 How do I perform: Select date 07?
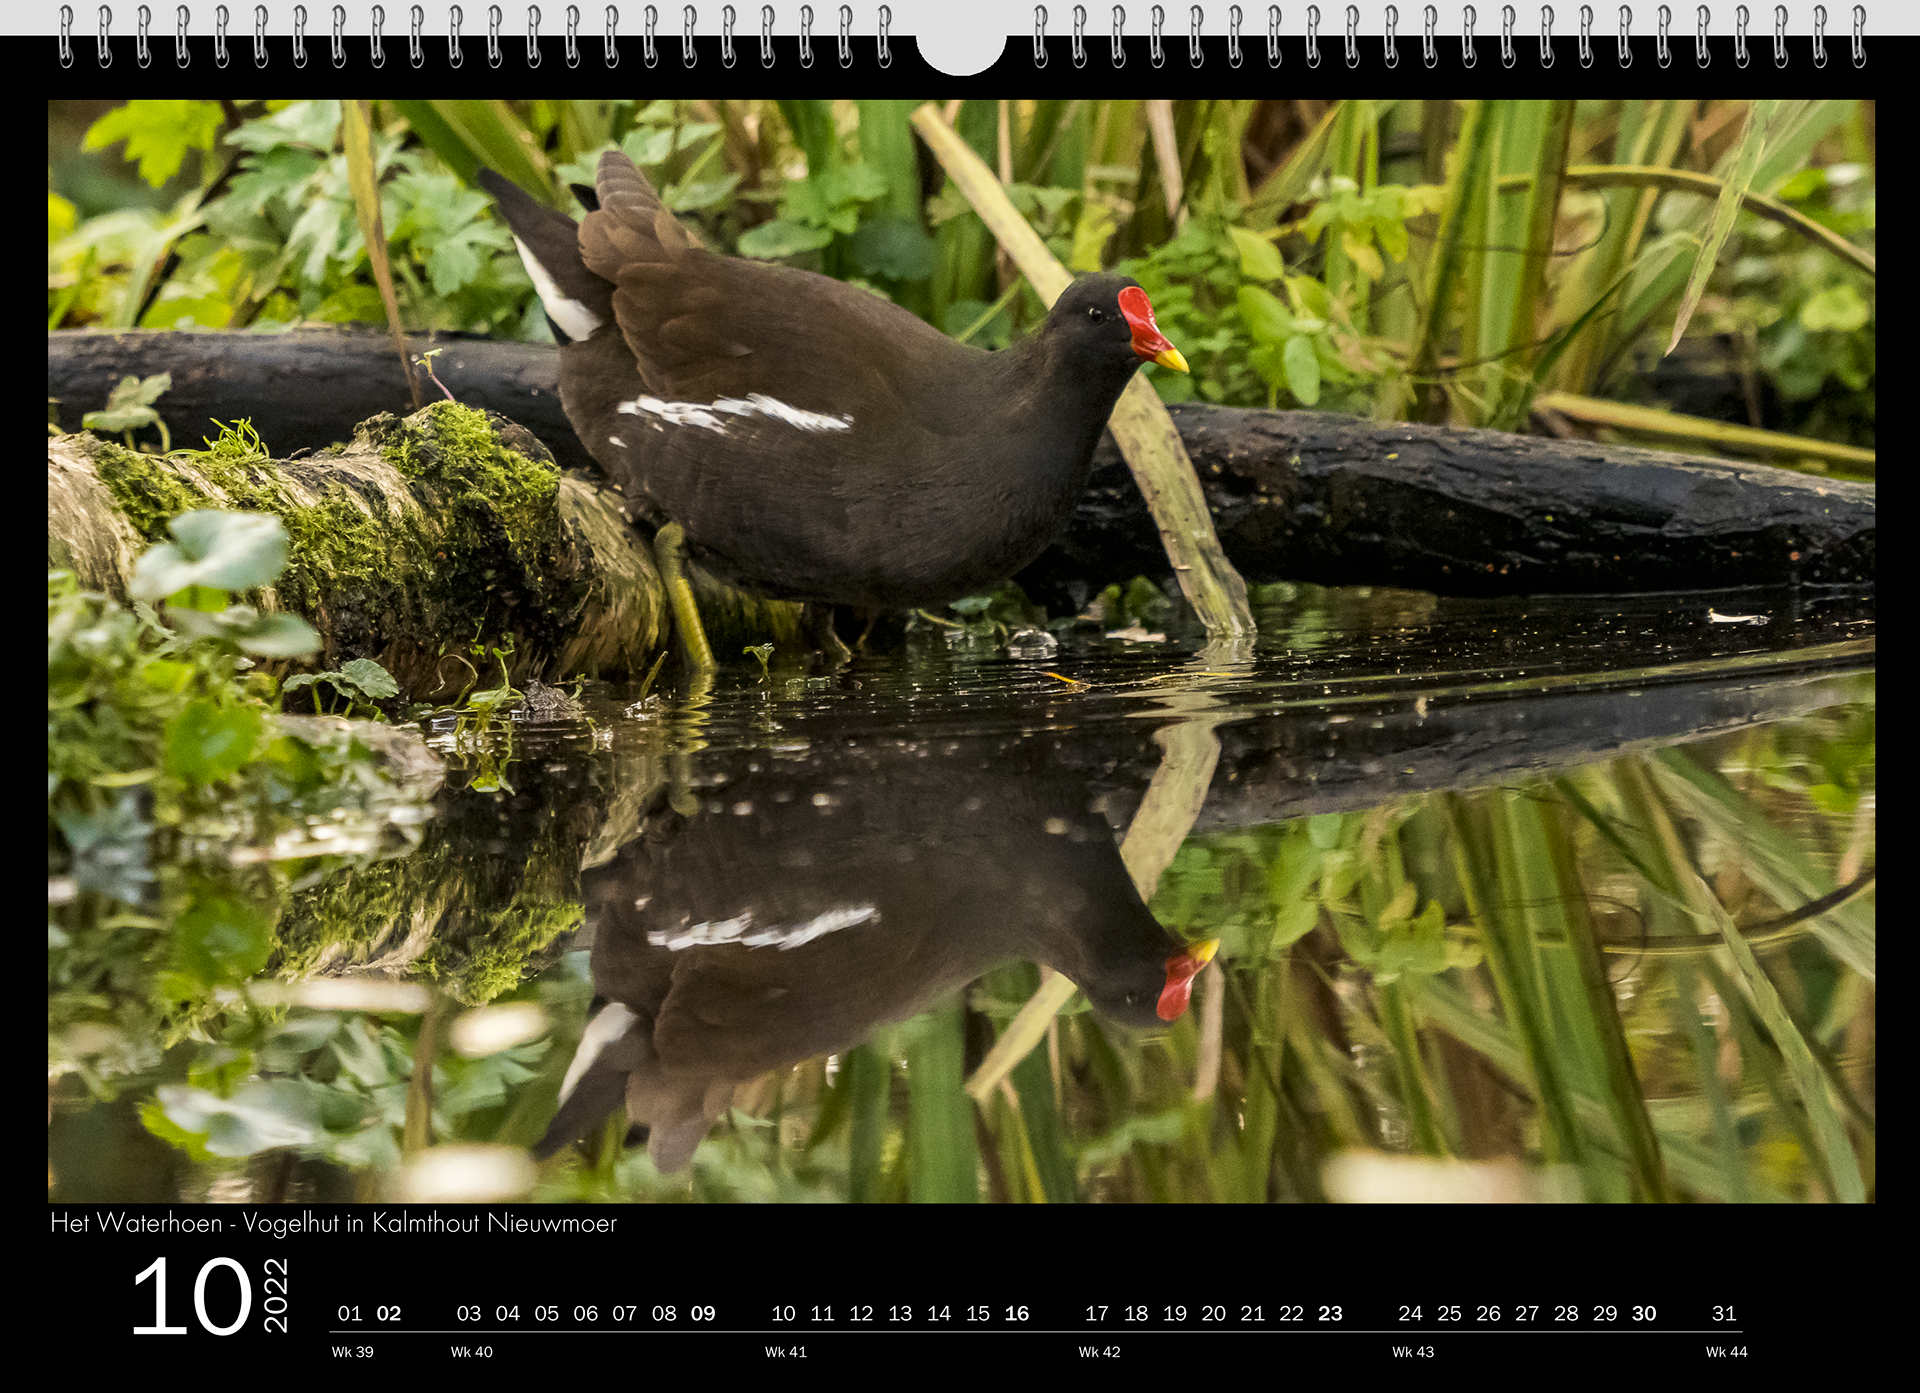click(625, 1313)
